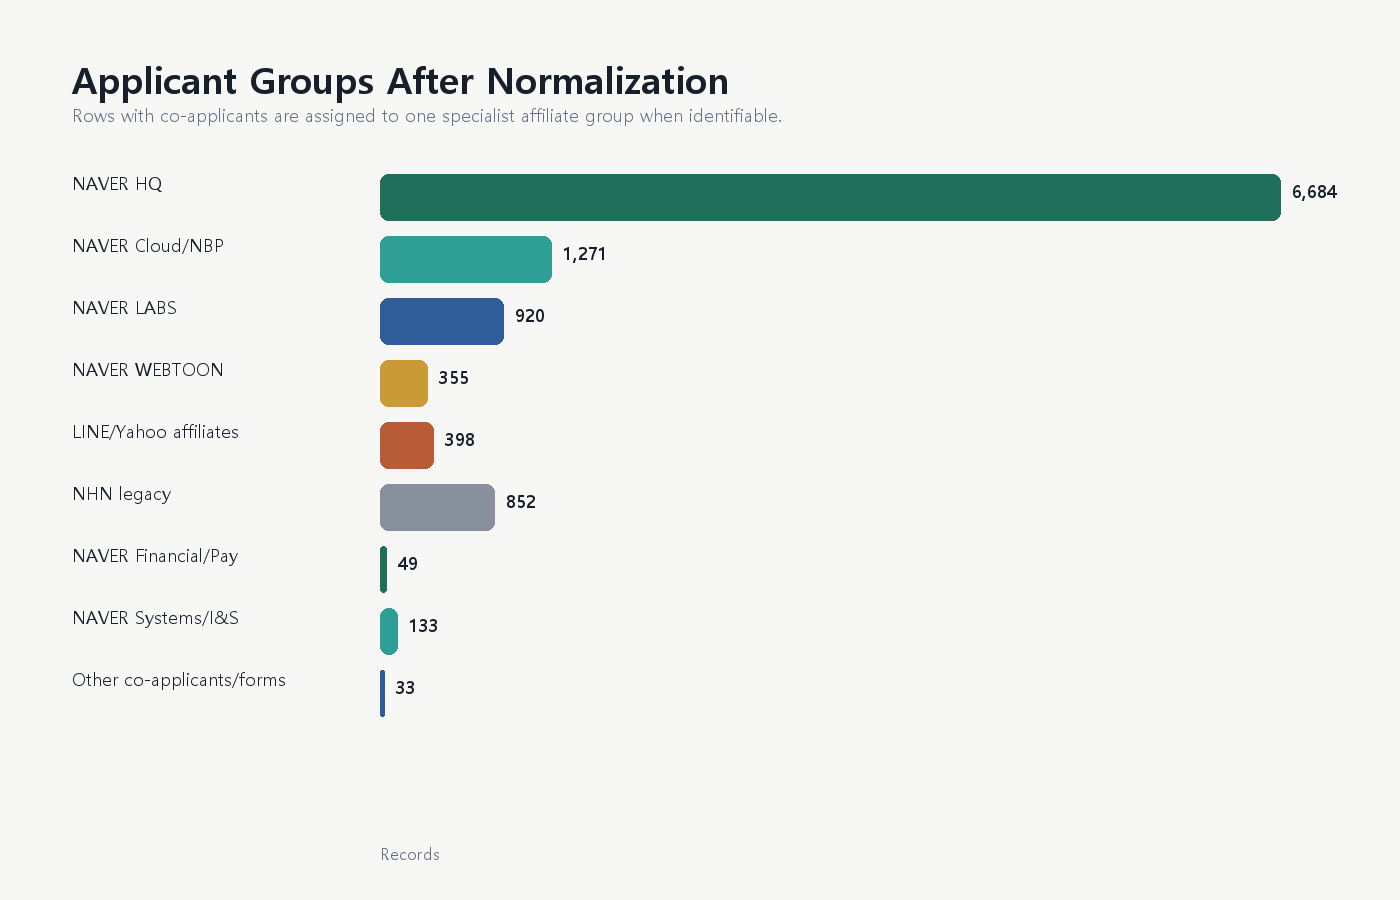This screenshot has width=1400, height=900.
Task: Select the NAVER Cloud/NBP label
Action: 148,246
